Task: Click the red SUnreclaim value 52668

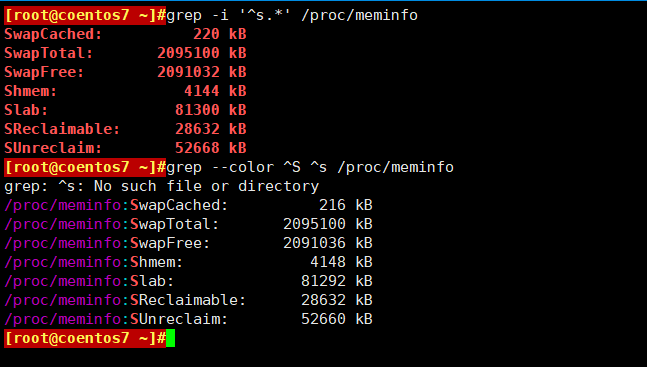Action: pos(197,148)
